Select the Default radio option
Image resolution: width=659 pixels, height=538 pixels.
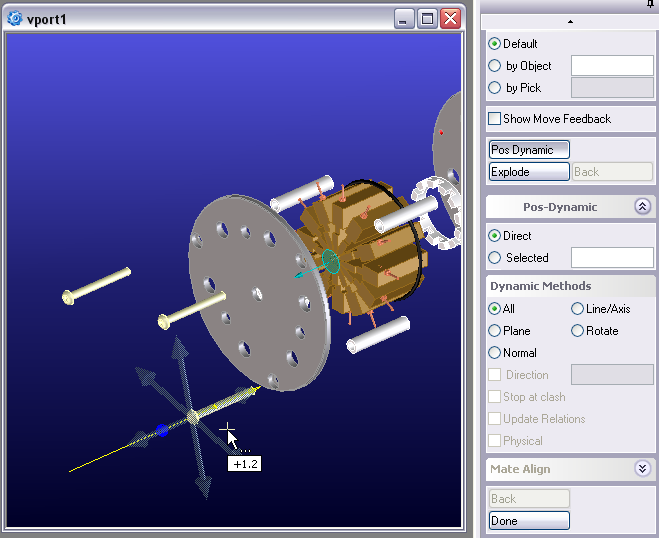click(495, 44)
